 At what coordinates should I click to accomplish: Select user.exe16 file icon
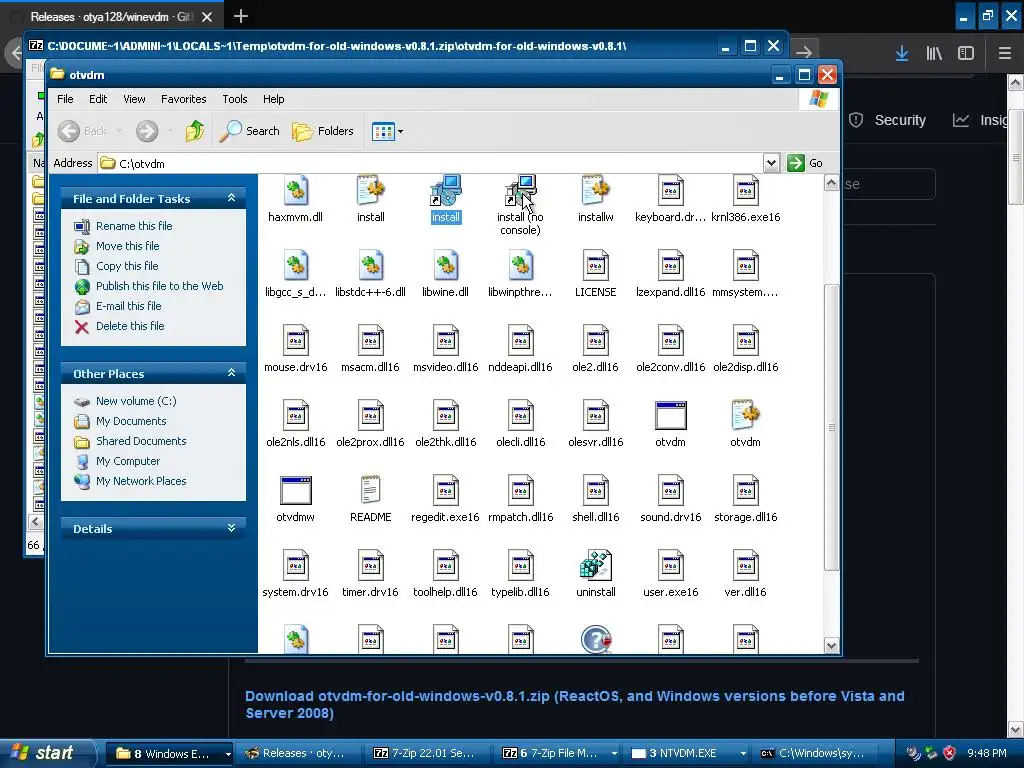pos(670,566)
